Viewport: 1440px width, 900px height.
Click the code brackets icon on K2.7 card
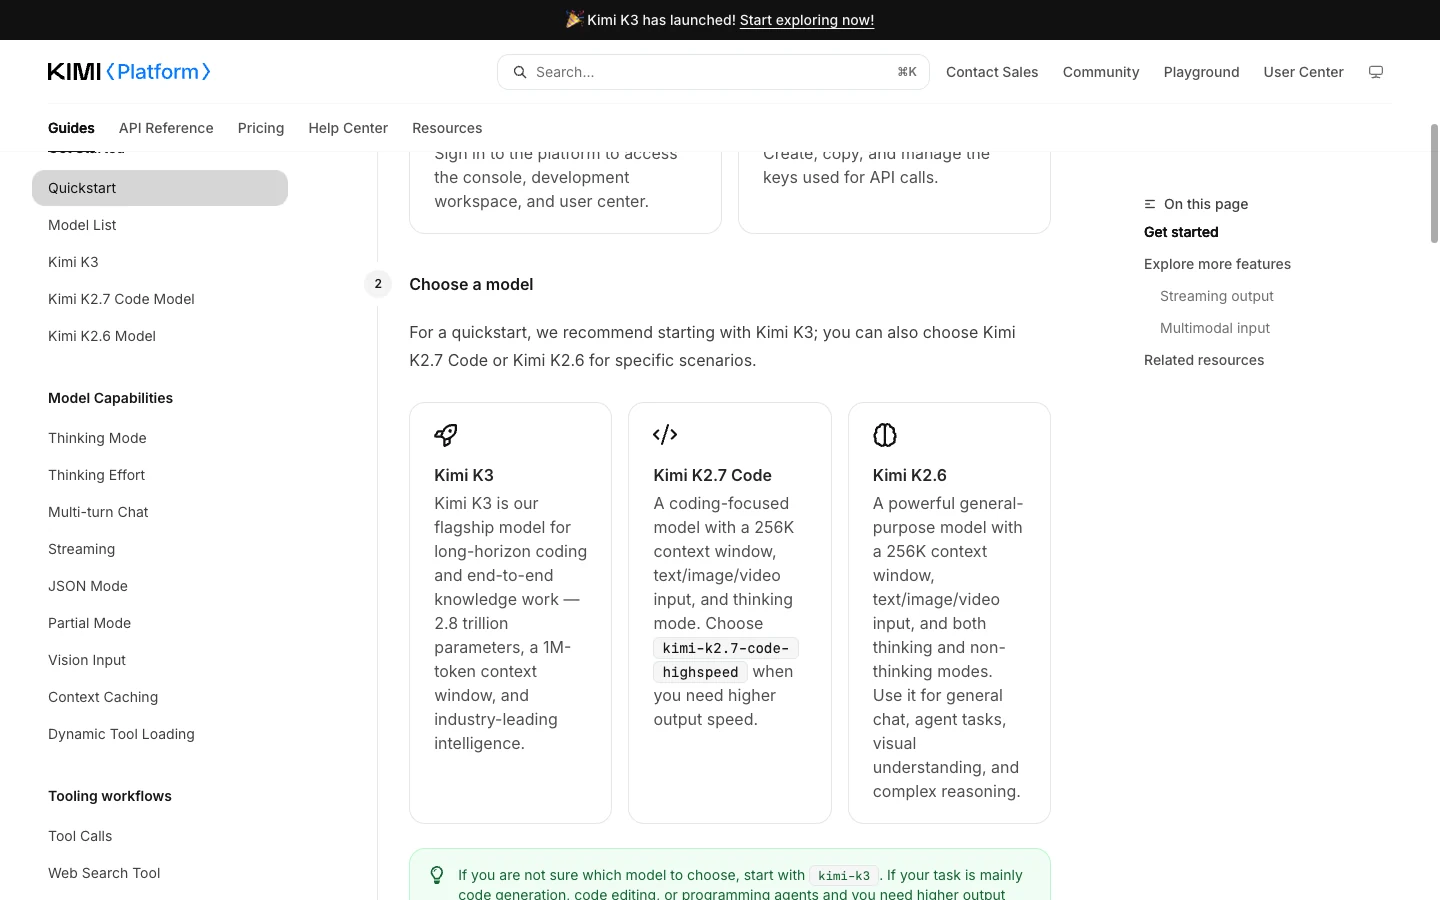[x=665, y=435]
